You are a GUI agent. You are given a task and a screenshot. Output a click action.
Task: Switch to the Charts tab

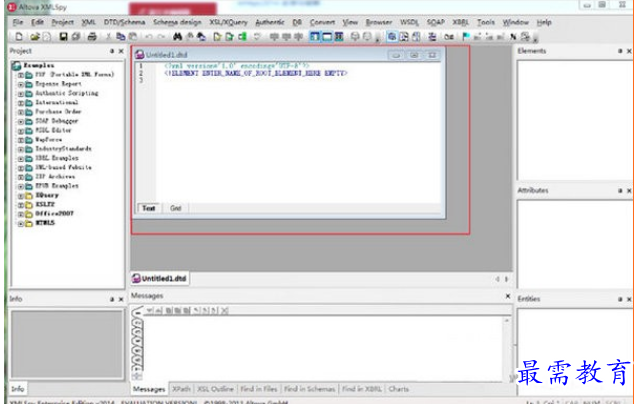pyautogui.click(x=399, y=389)
